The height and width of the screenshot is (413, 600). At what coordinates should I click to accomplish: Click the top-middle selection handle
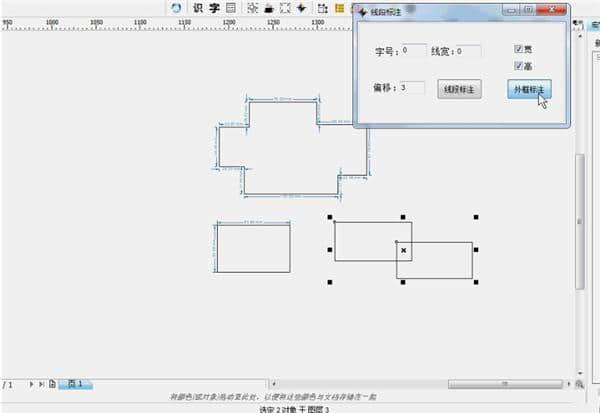point(403,217)
